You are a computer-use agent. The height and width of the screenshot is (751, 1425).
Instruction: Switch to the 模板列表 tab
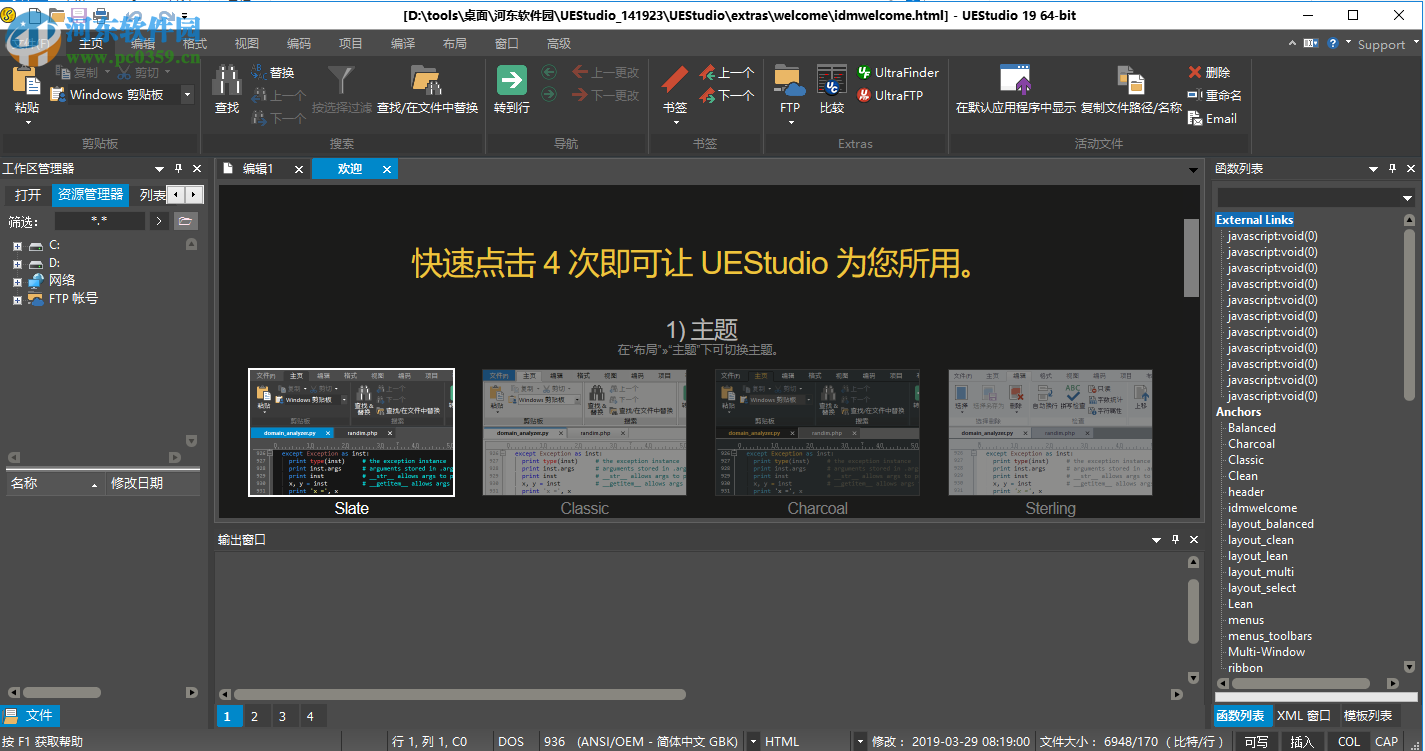click(x=1368, y=716)
